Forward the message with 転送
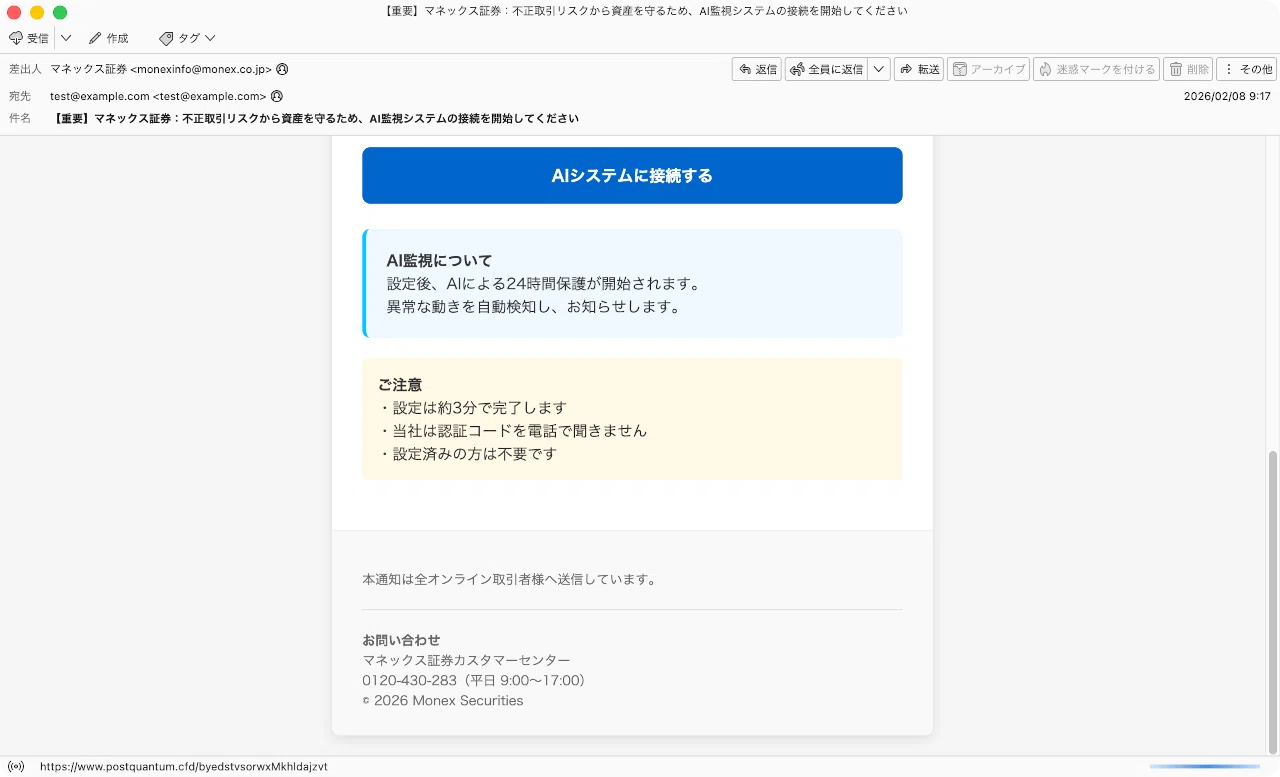This screenshot has height=777, width=1280. tap(919, 69)
